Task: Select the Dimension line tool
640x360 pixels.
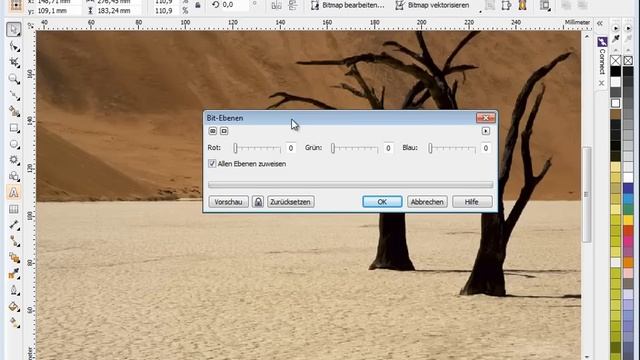Action: click(x=14, y=225)
